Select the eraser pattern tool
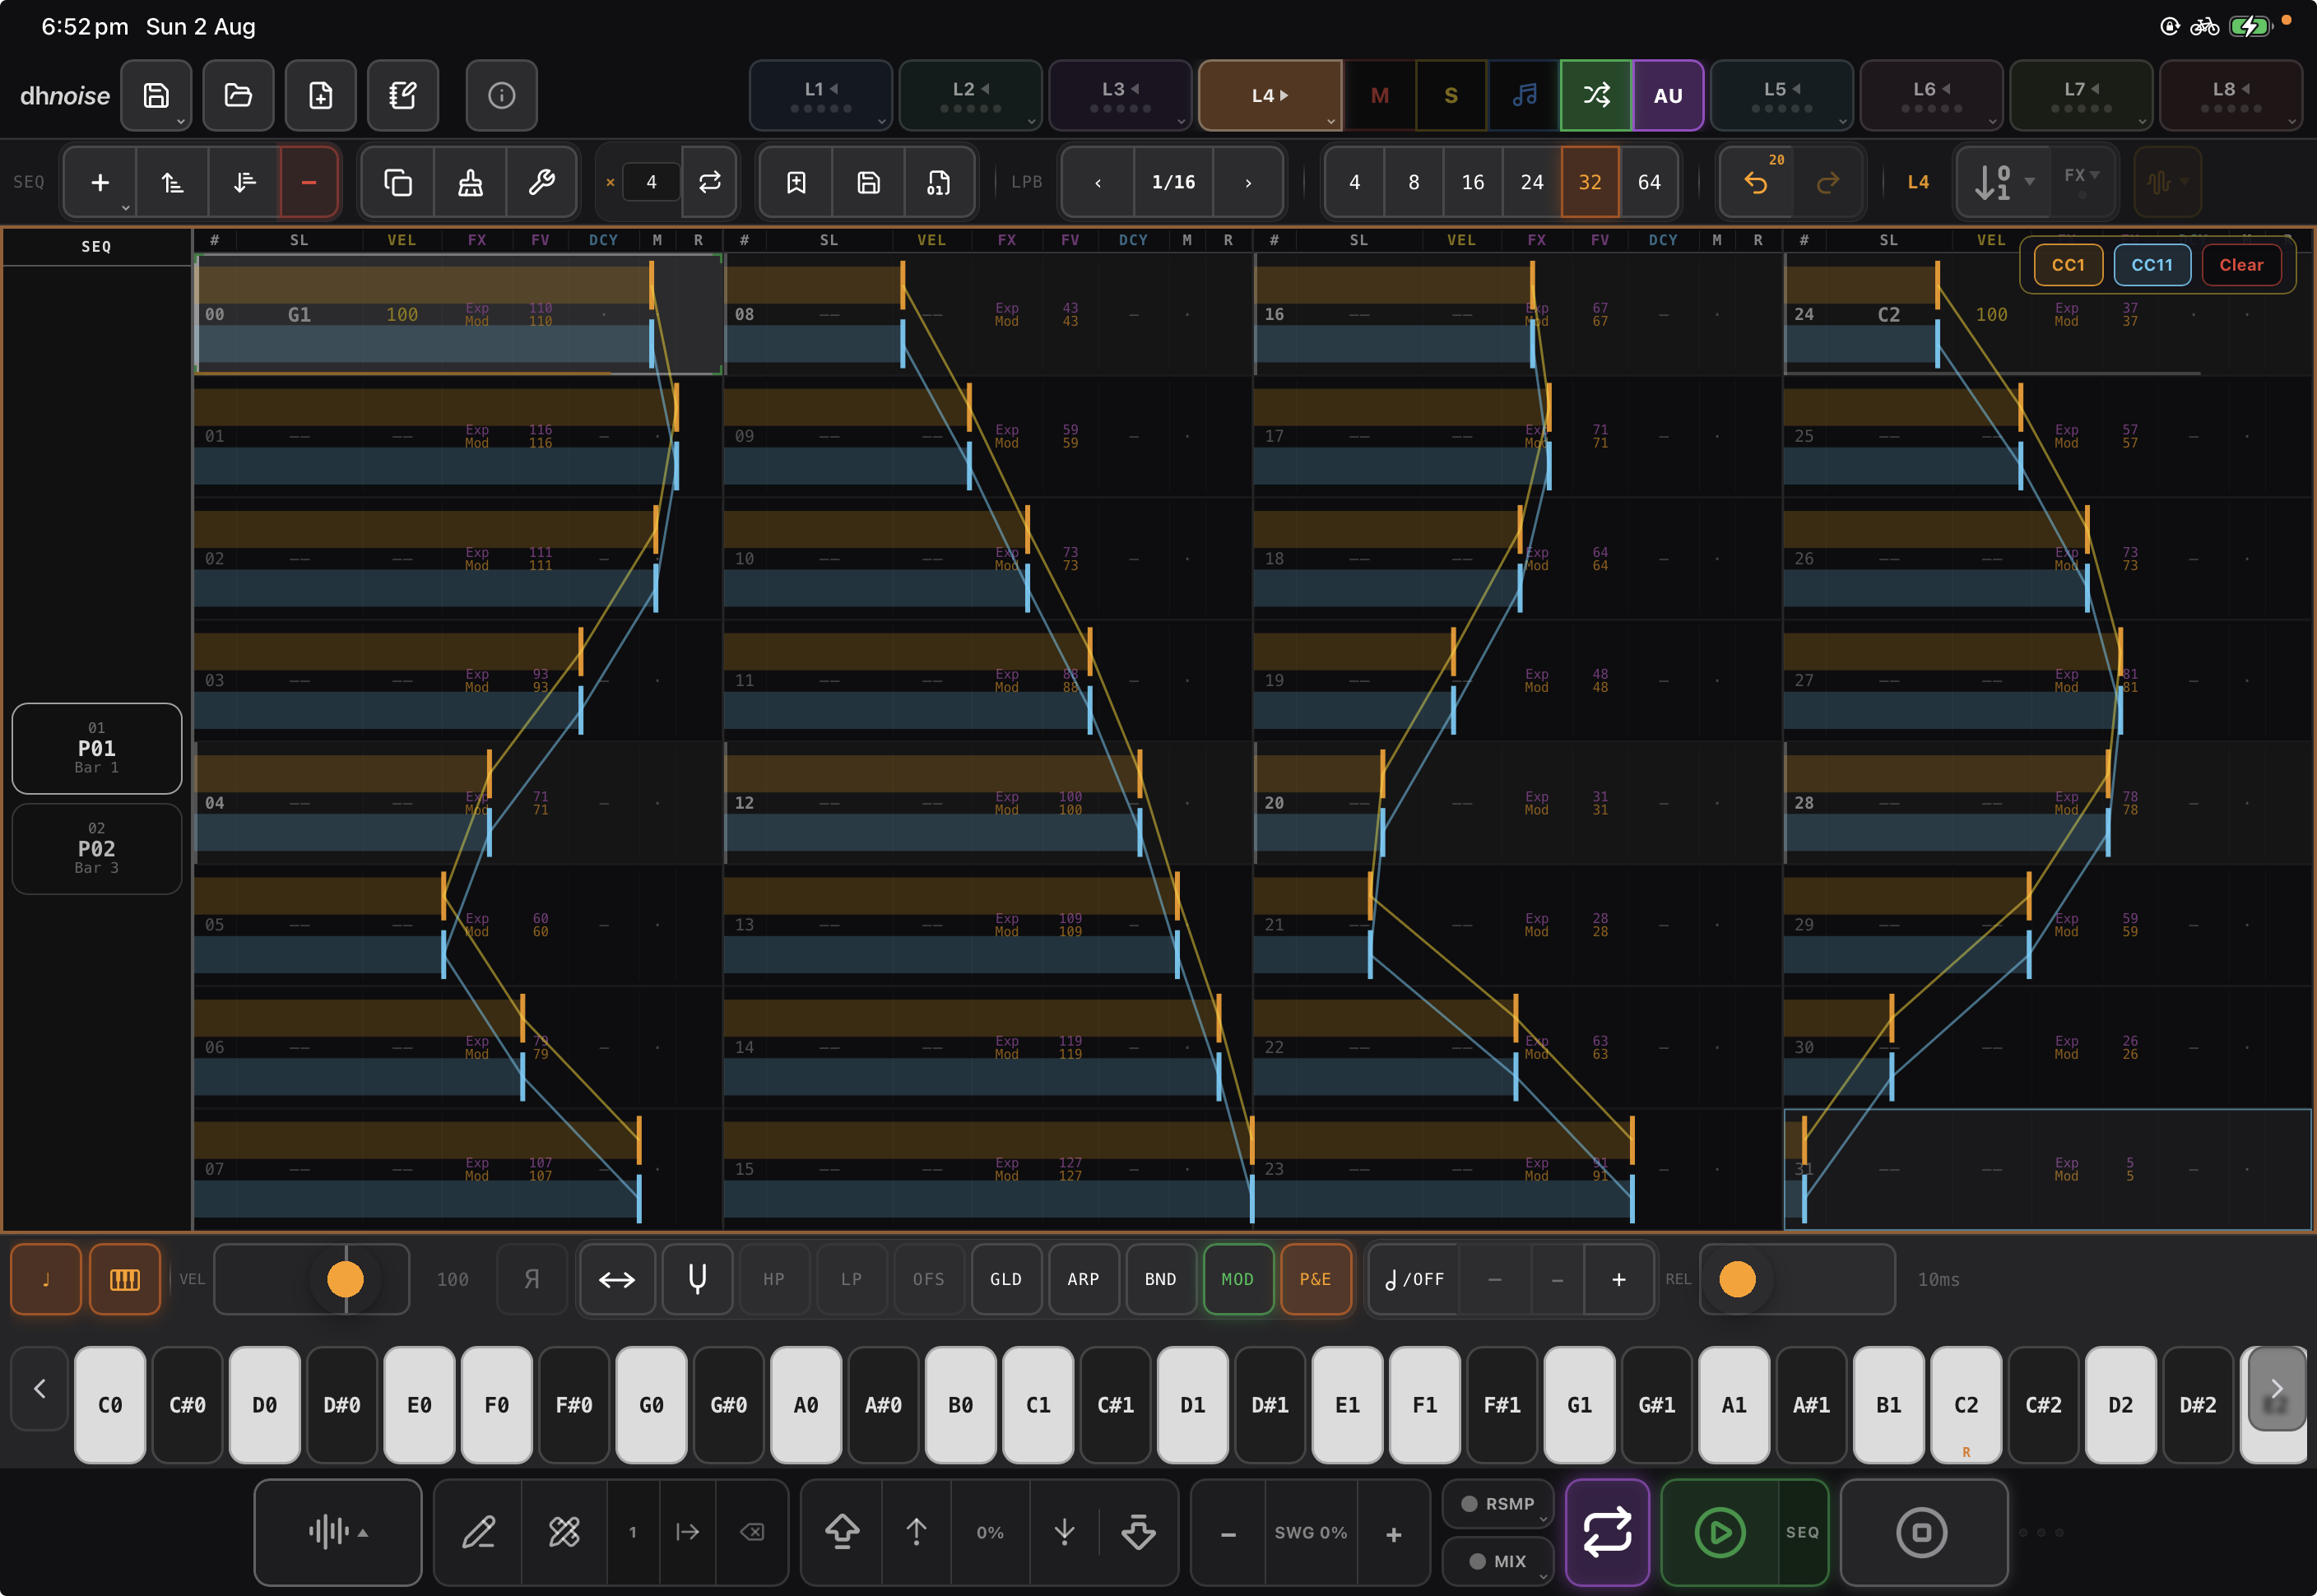The image size is (2317, 1596). click(564, 1532)
